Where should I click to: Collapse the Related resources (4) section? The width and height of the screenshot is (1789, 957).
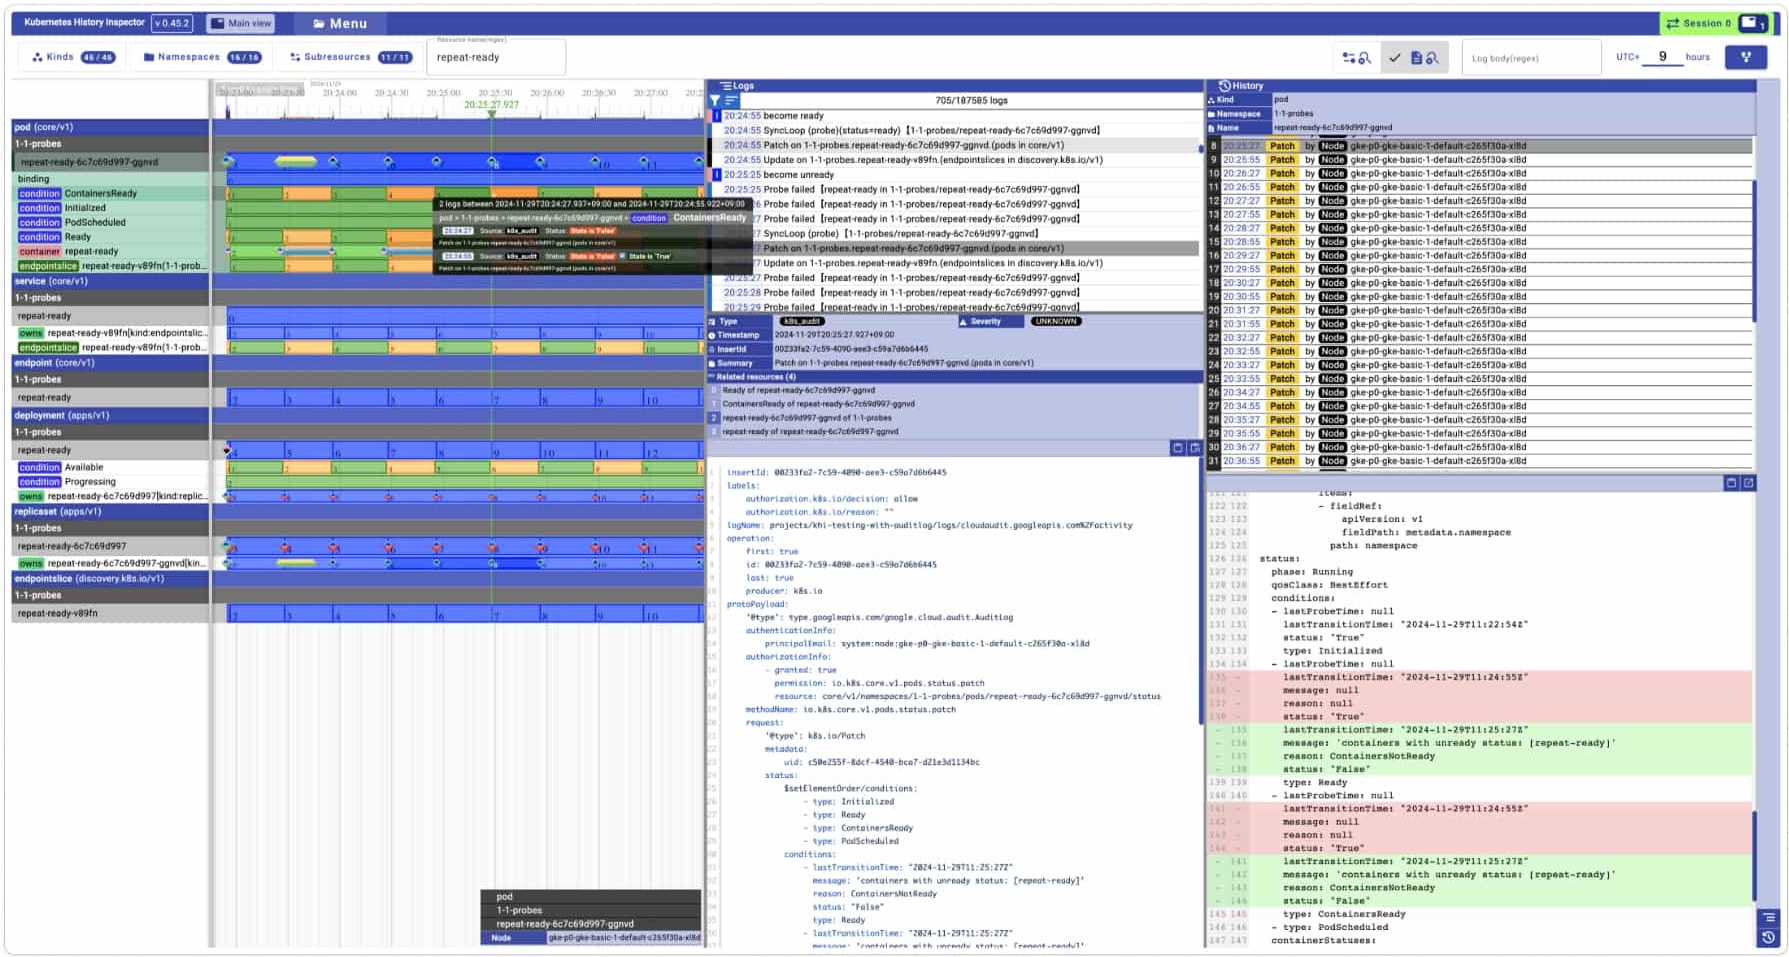click(x=713, y=377)
